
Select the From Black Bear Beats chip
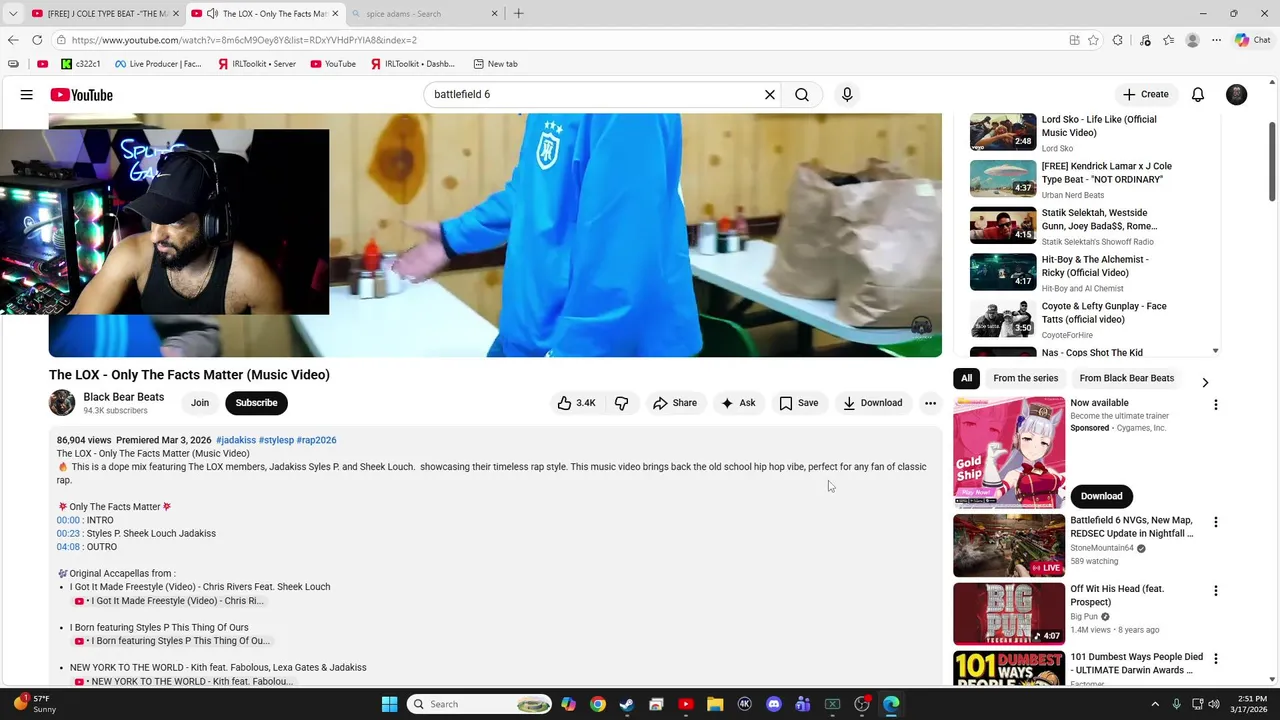(1127, 378)
